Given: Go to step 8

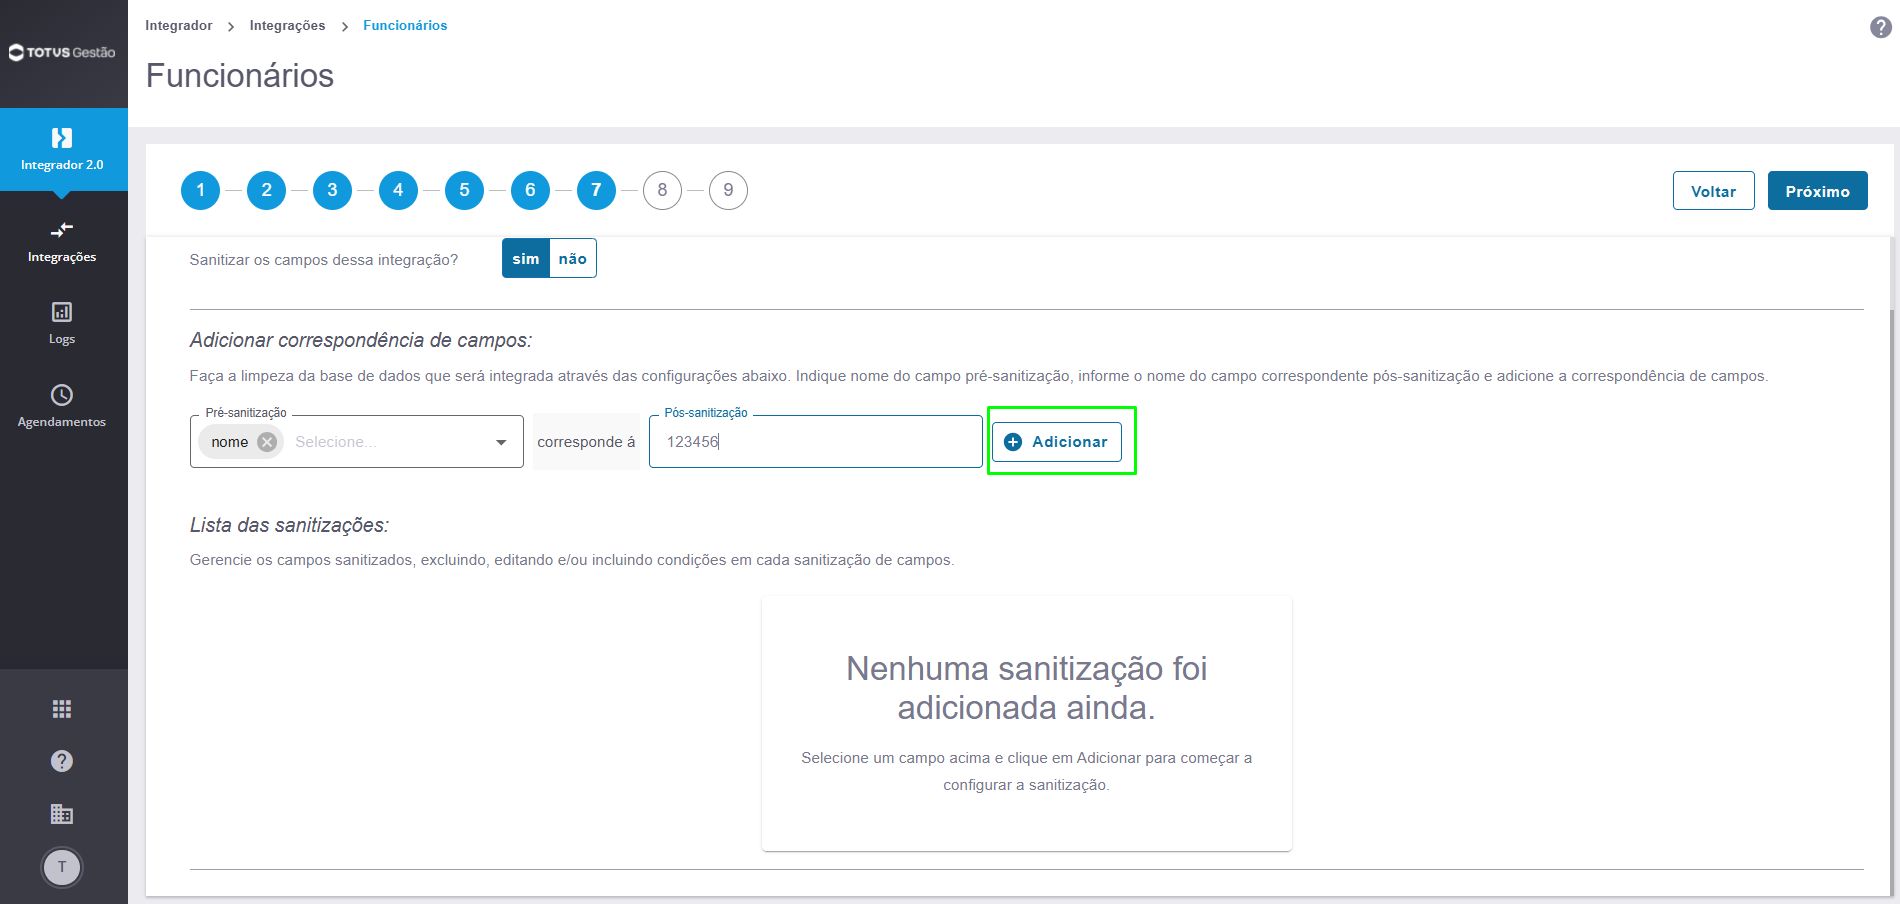Looking at the screenshot, I should [662, 190].
